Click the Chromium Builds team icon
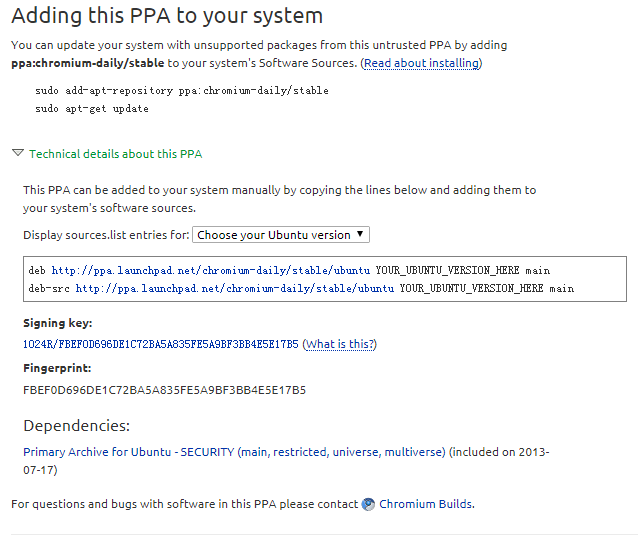This screenshot has height=540, width=638. click(369, 504)
